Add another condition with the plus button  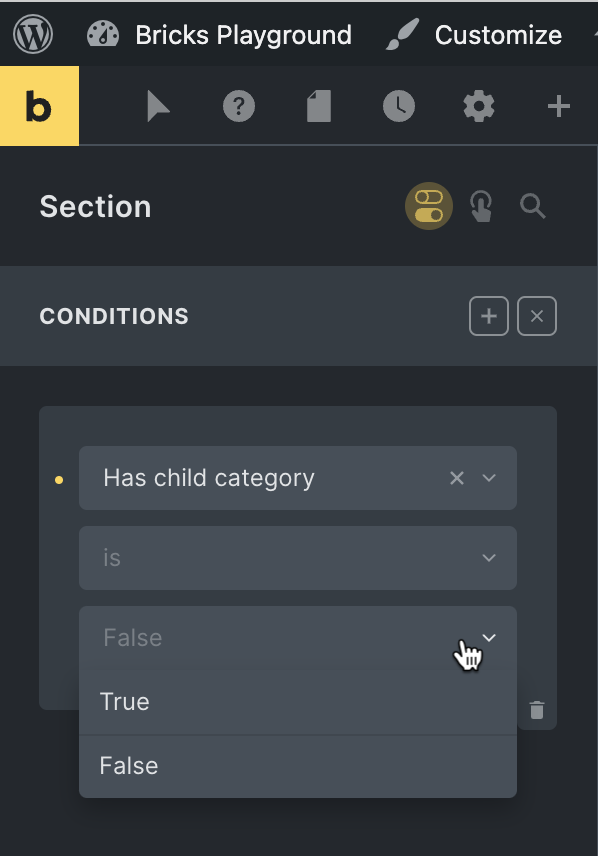click(x=489, y=316)
